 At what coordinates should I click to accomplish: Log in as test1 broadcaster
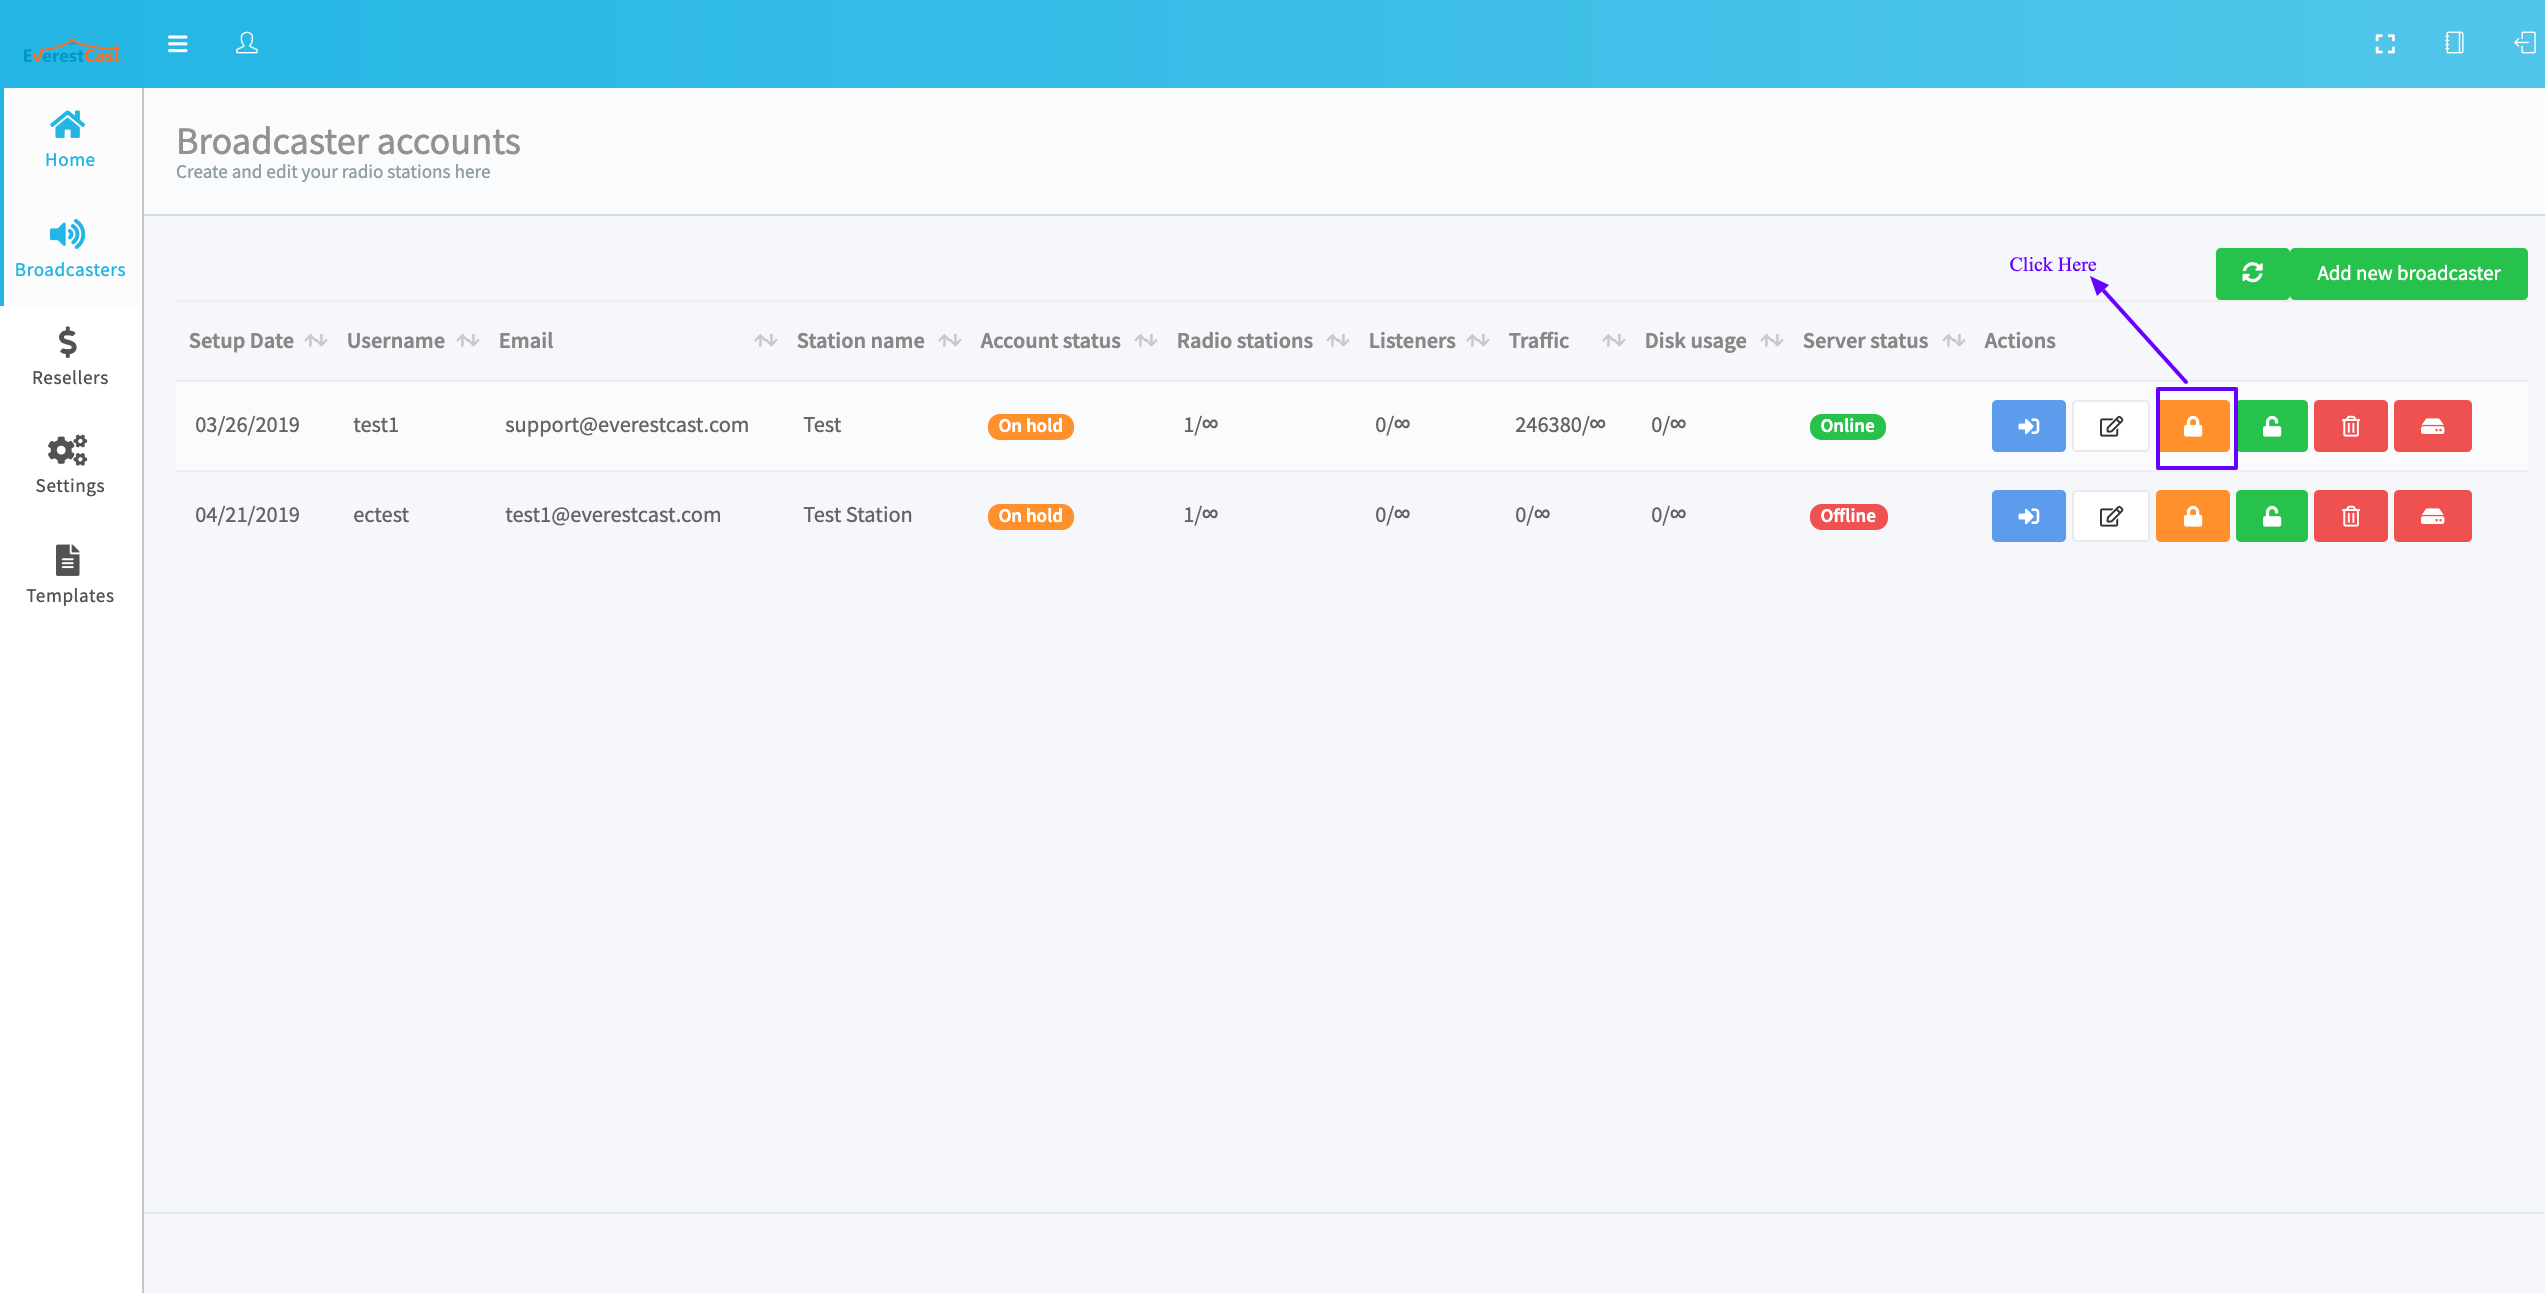coord(2028,426)
